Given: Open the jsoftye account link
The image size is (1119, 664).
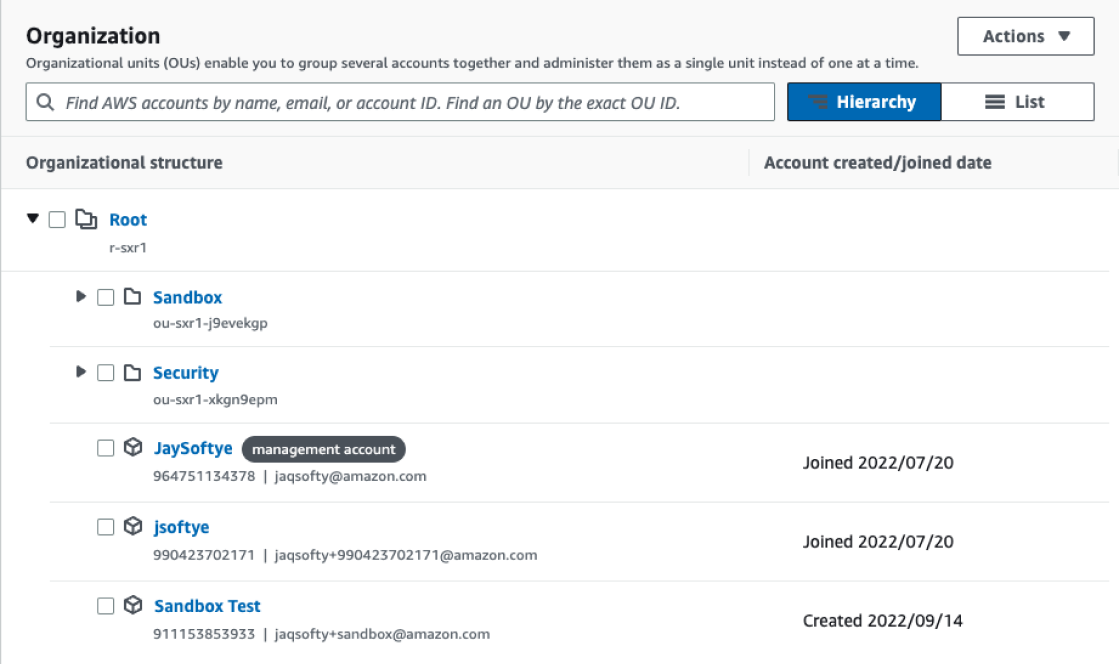Looking at the screenshot, I should point(182,527).
